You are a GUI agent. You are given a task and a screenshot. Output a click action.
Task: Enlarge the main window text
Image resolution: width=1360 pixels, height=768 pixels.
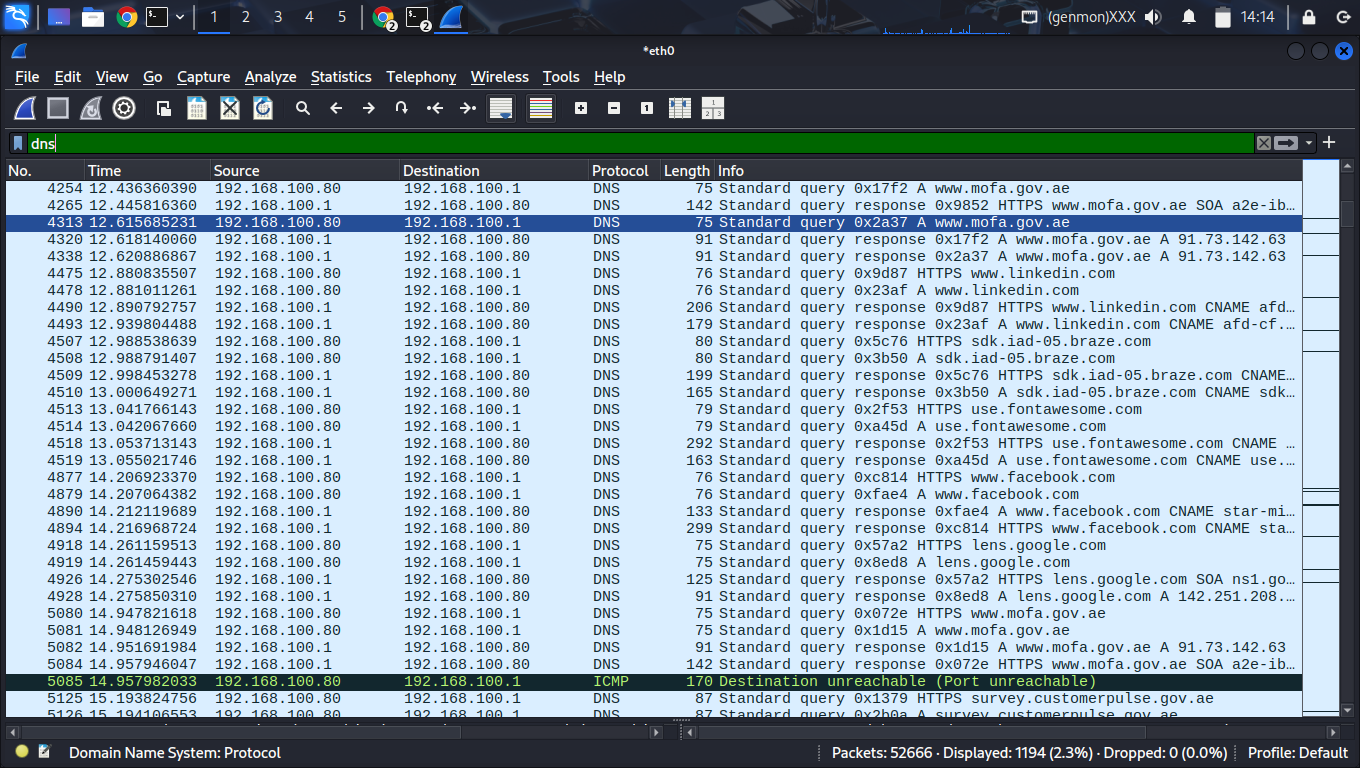tap(581, 108)
